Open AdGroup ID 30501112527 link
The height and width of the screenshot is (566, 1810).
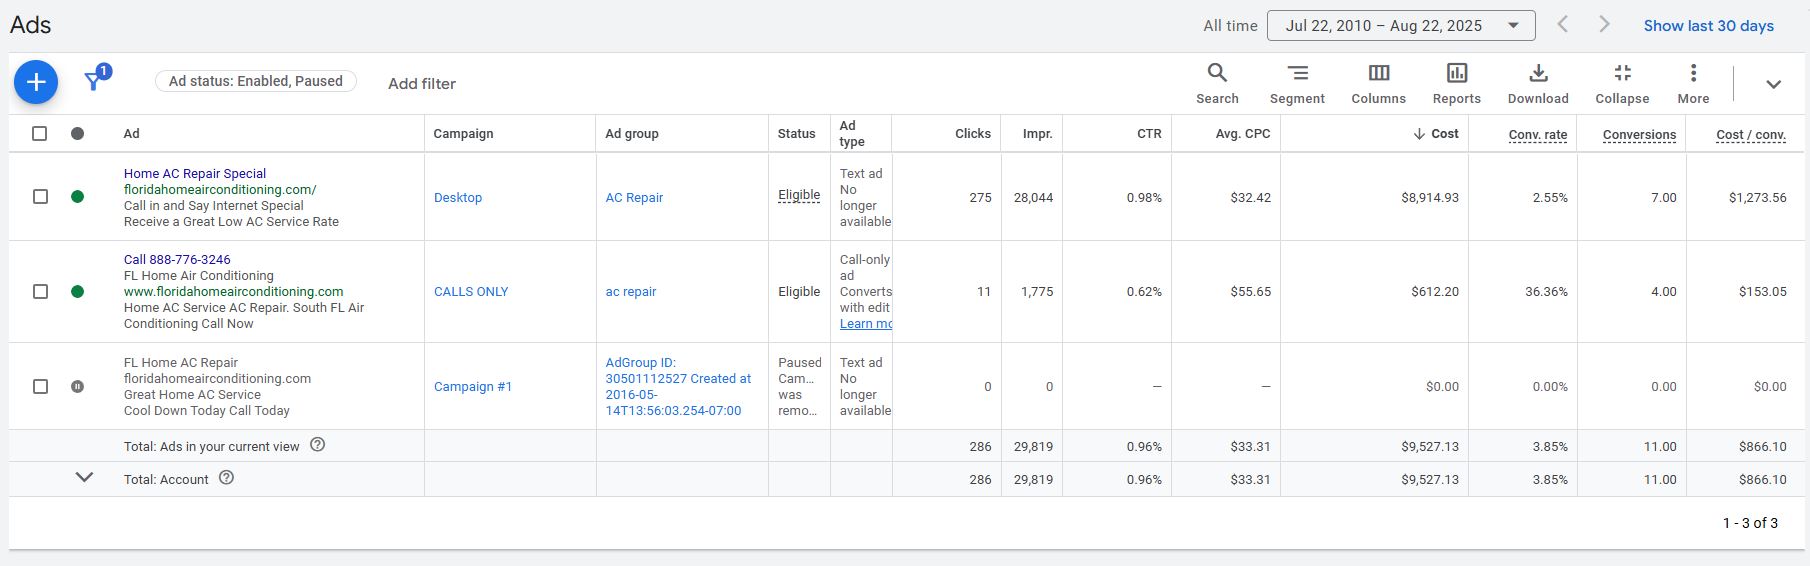678,387
